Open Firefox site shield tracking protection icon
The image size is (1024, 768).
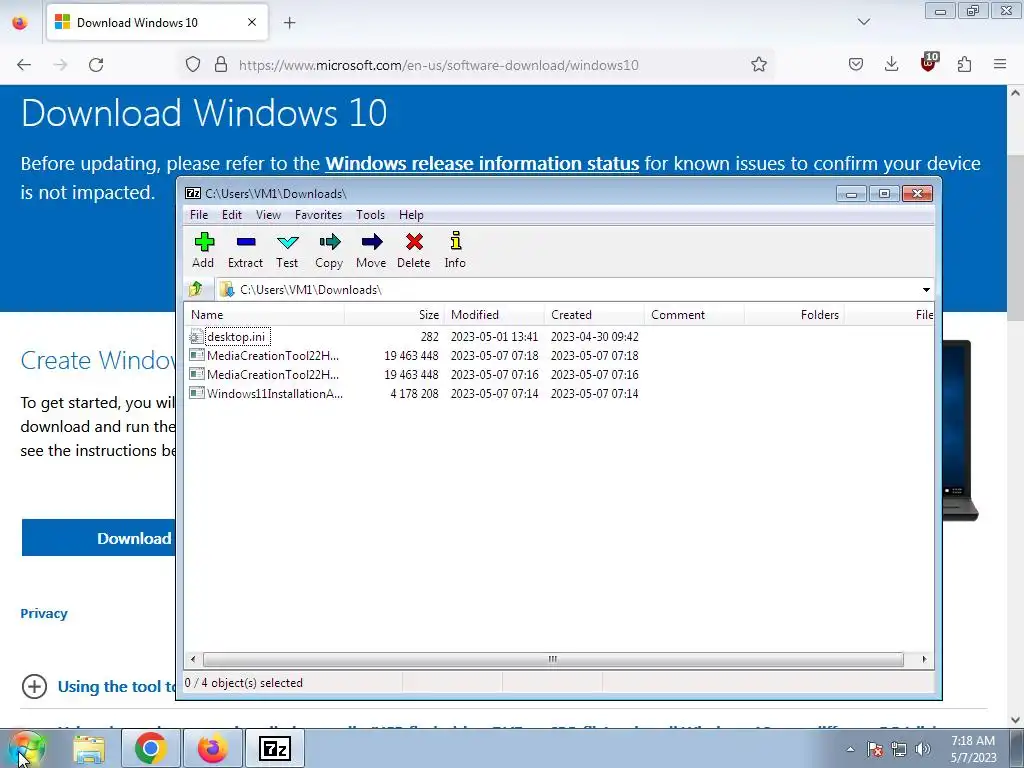[193, 65]
